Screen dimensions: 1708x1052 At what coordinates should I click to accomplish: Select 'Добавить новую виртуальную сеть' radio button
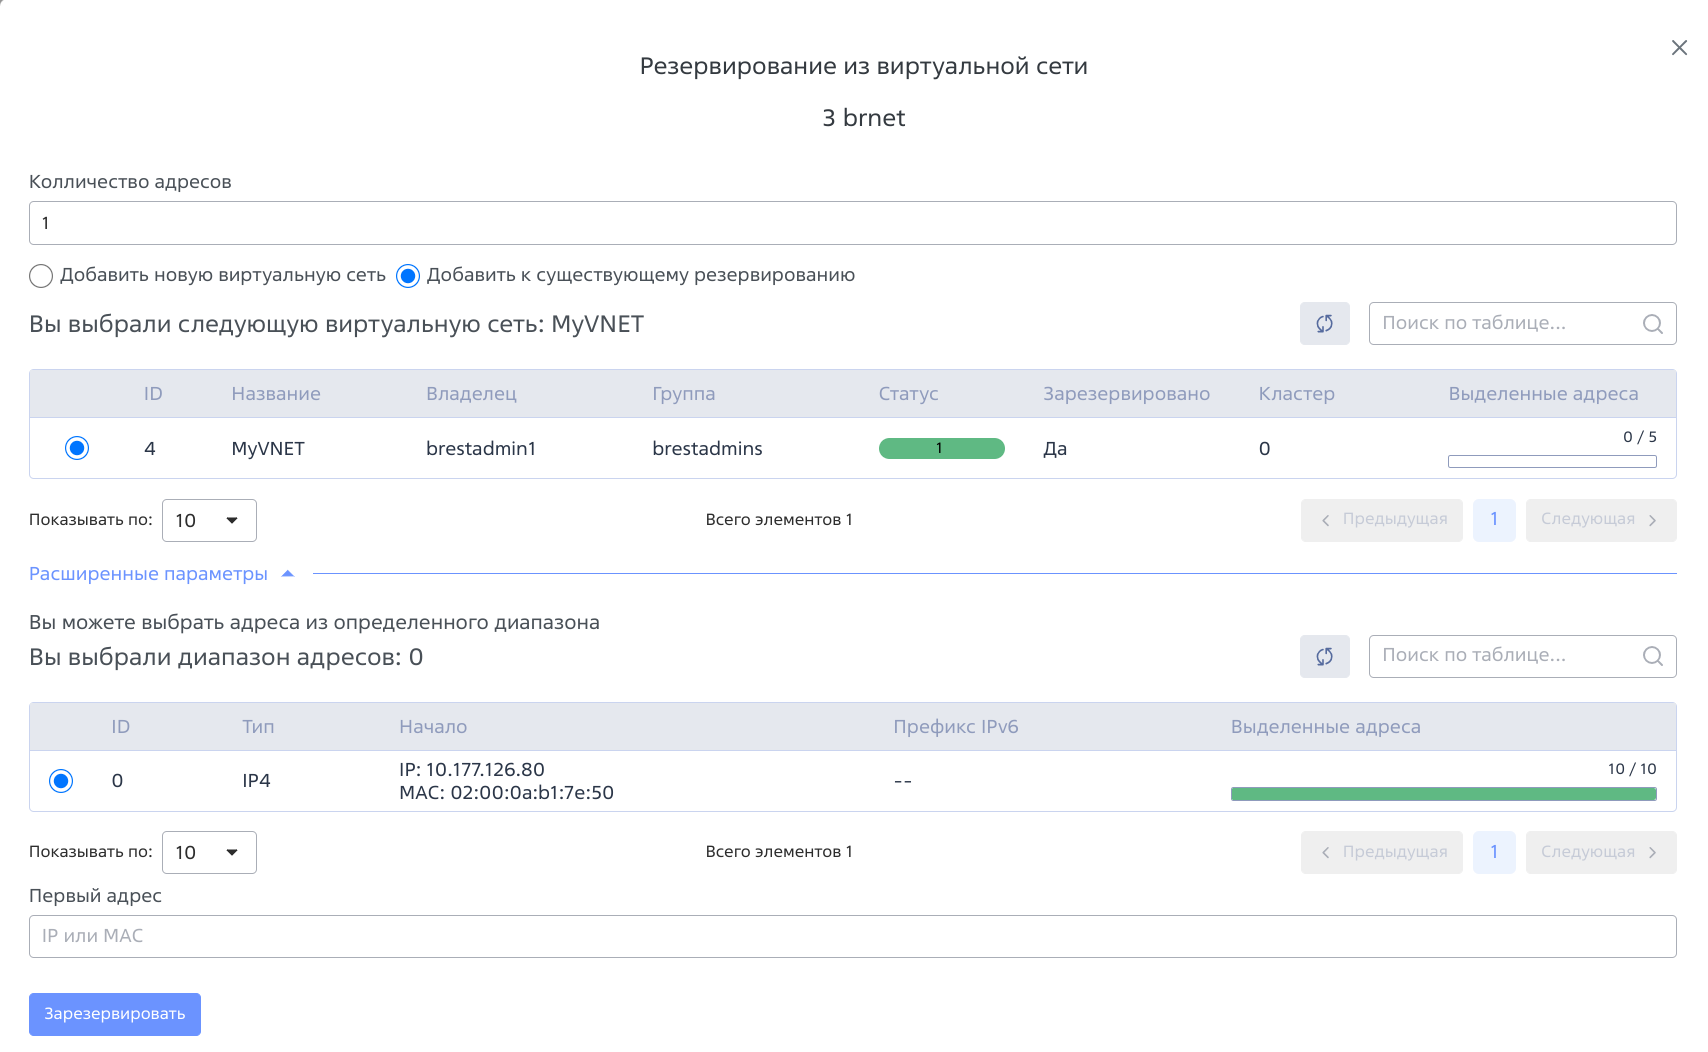pos(41,275)
